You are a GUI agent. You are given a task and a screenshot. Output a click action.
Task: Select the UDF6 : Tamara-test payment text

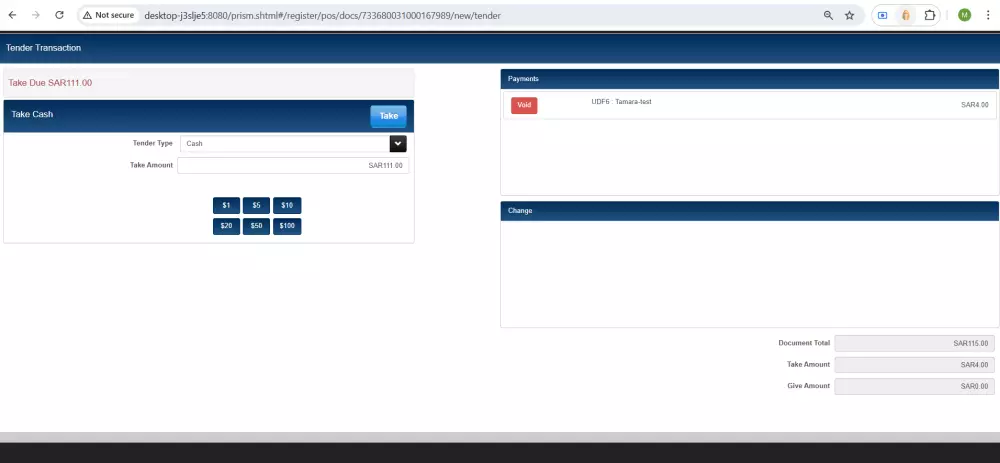[x=621, y=102]
